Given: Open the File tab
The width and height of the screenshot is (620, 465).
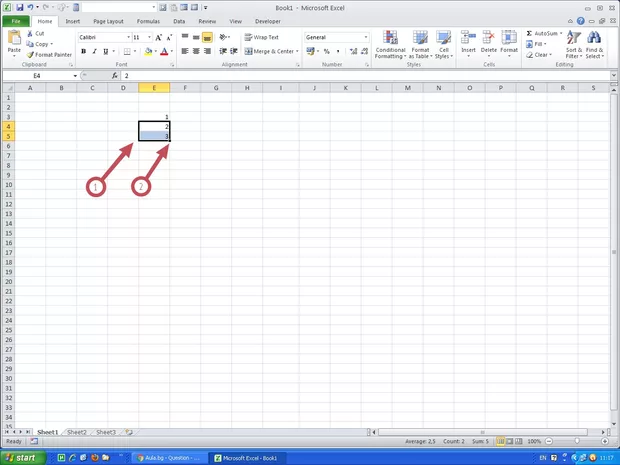Looking at the screenshot, I should [x=16, y=21].
